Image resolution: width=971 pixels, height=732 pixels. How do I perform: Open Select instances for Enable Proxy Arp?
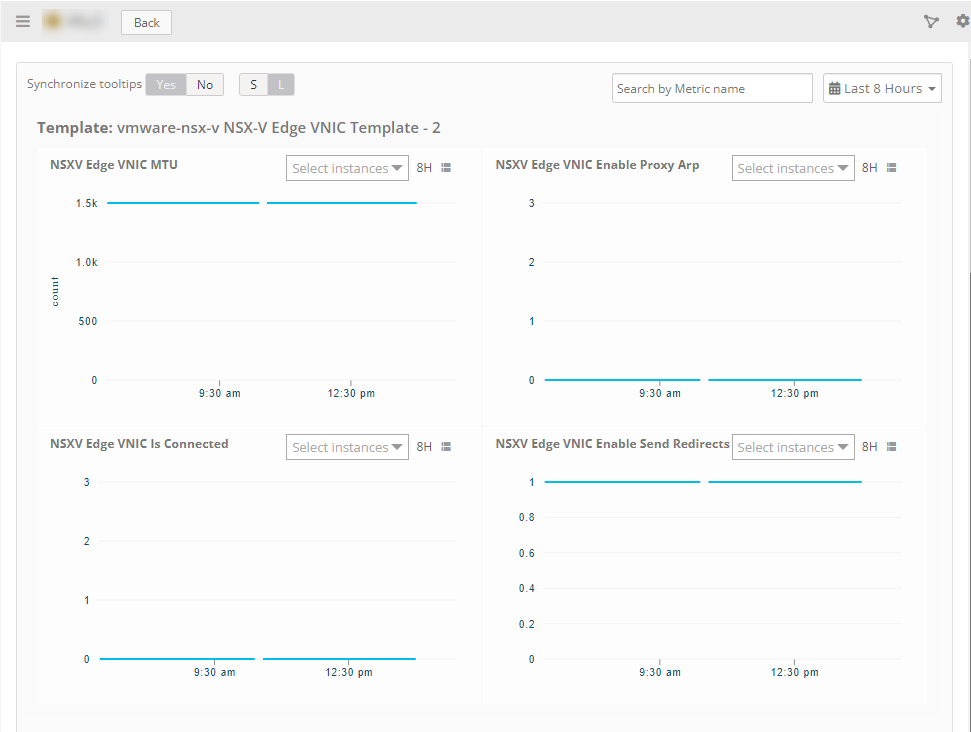pos(793,167)
